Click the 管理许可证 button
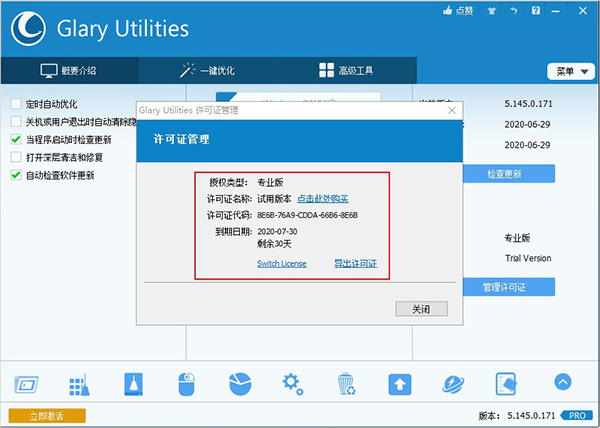The image size is (600, 428). point(509,287)
